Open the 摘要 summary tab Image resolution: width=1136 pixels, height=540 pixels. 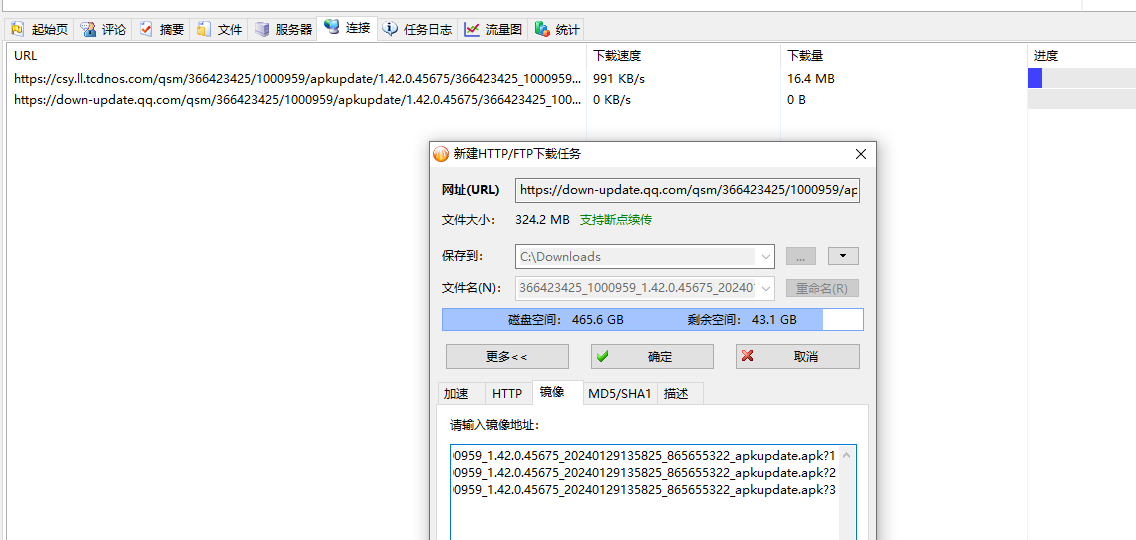click(x=161, y=29)
